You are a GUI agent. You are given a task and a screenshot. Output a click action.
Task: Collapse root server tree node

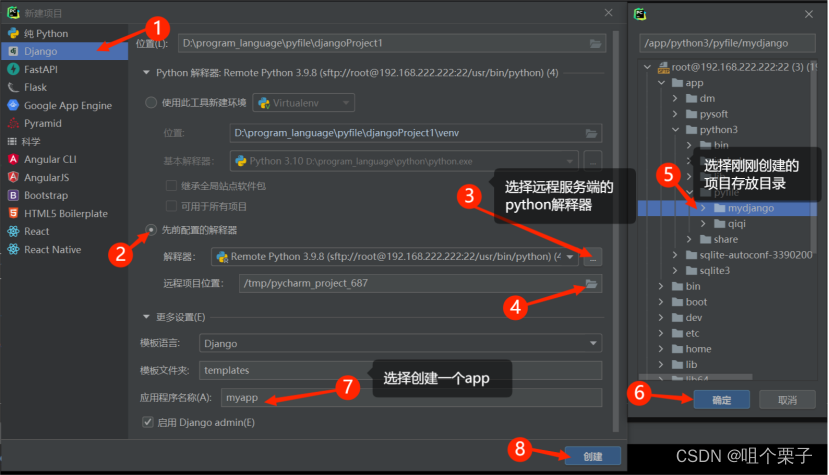click(x=647, y=67)
